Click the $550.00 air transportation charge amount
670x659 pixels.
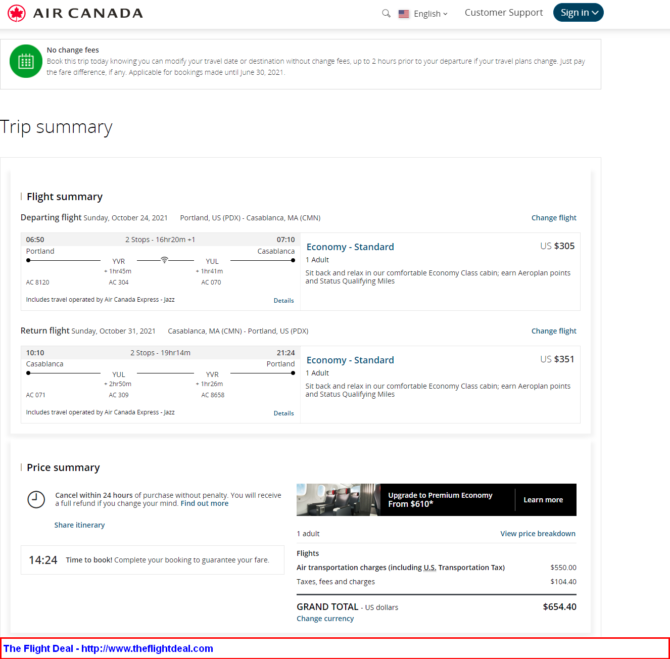[563, 568]
